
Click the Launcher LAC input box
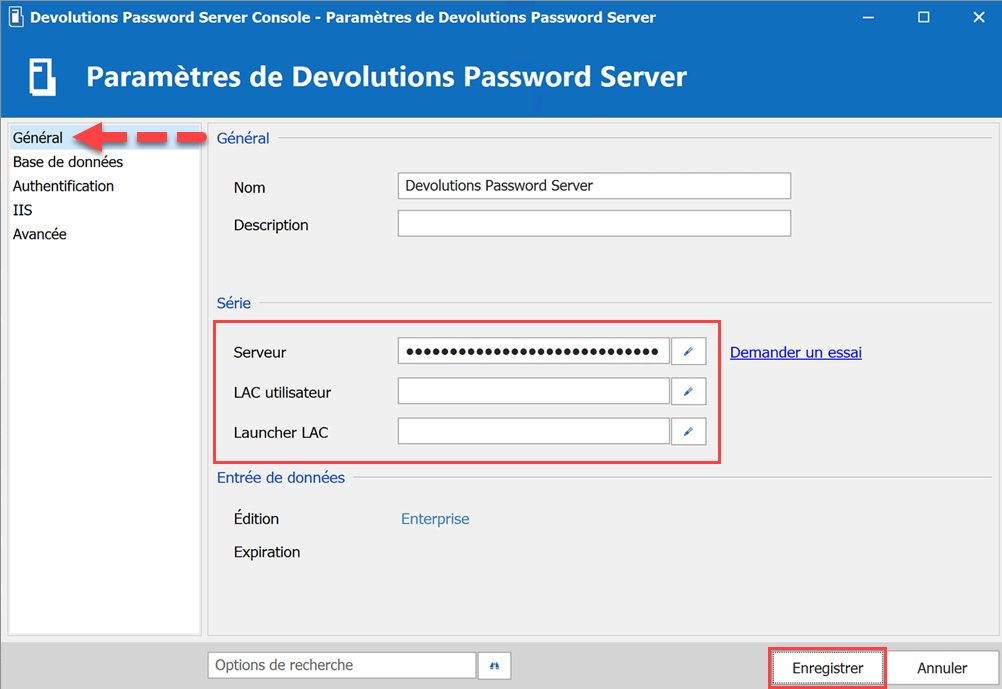(533, 431)
